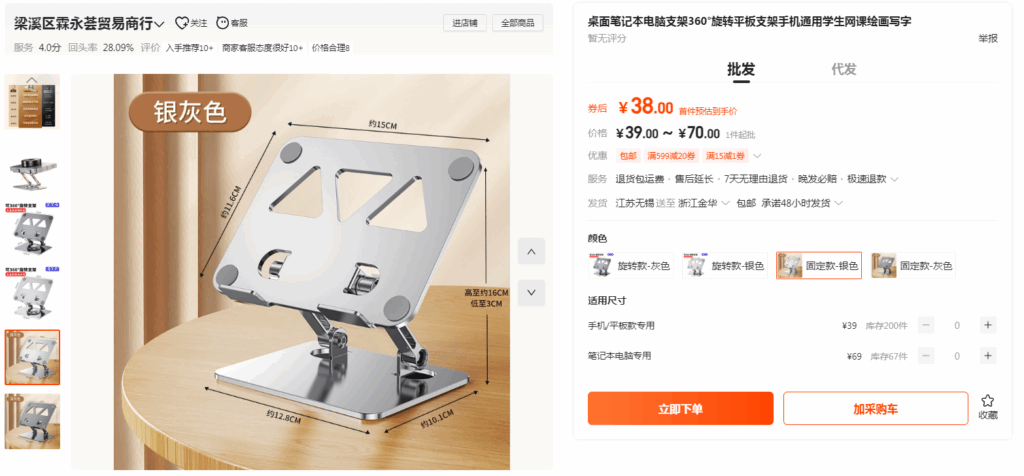Screen dimensions: 1024x476
Task: Open customer service smiley icon
Action: [x=222, y=24]
